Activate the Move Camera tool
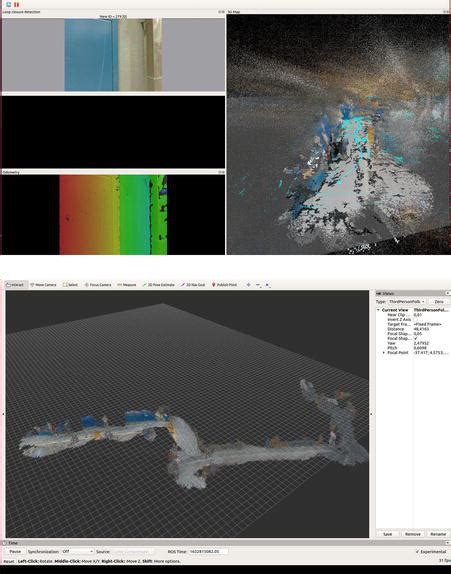This screenshot has width=451, height=574. pyautogui.click(x=44, y=285)
